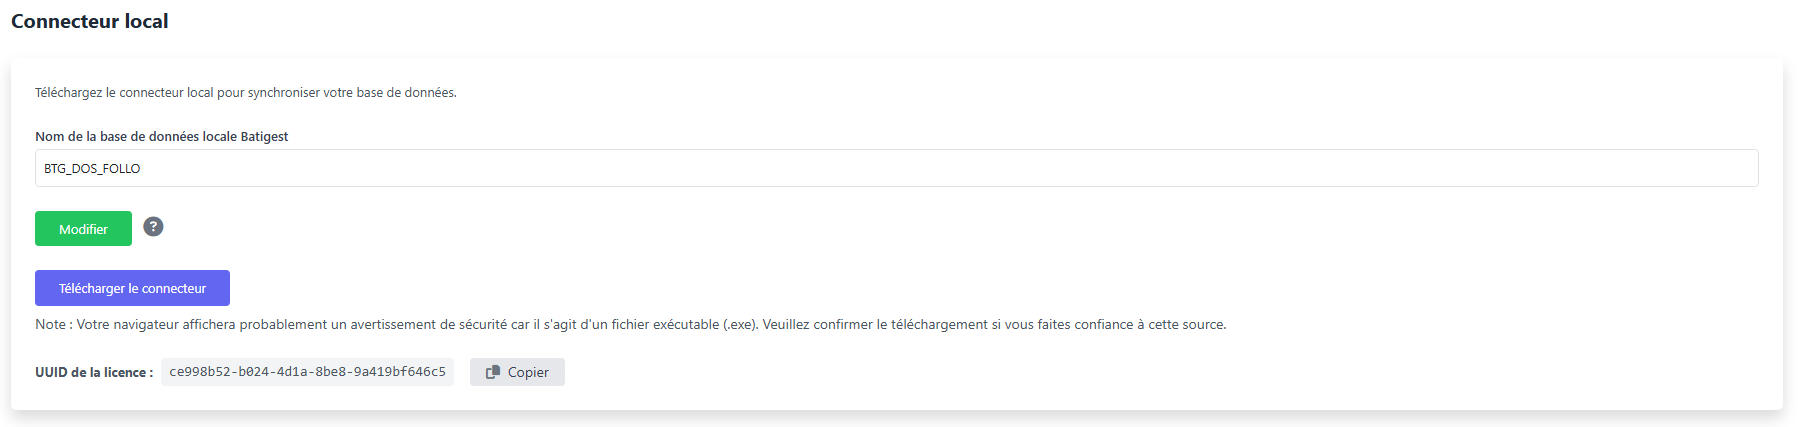The height and width of the screenshot is (427, 1798).
Task: Click the copy icon beside Copier
Action: tap(493, 372)
